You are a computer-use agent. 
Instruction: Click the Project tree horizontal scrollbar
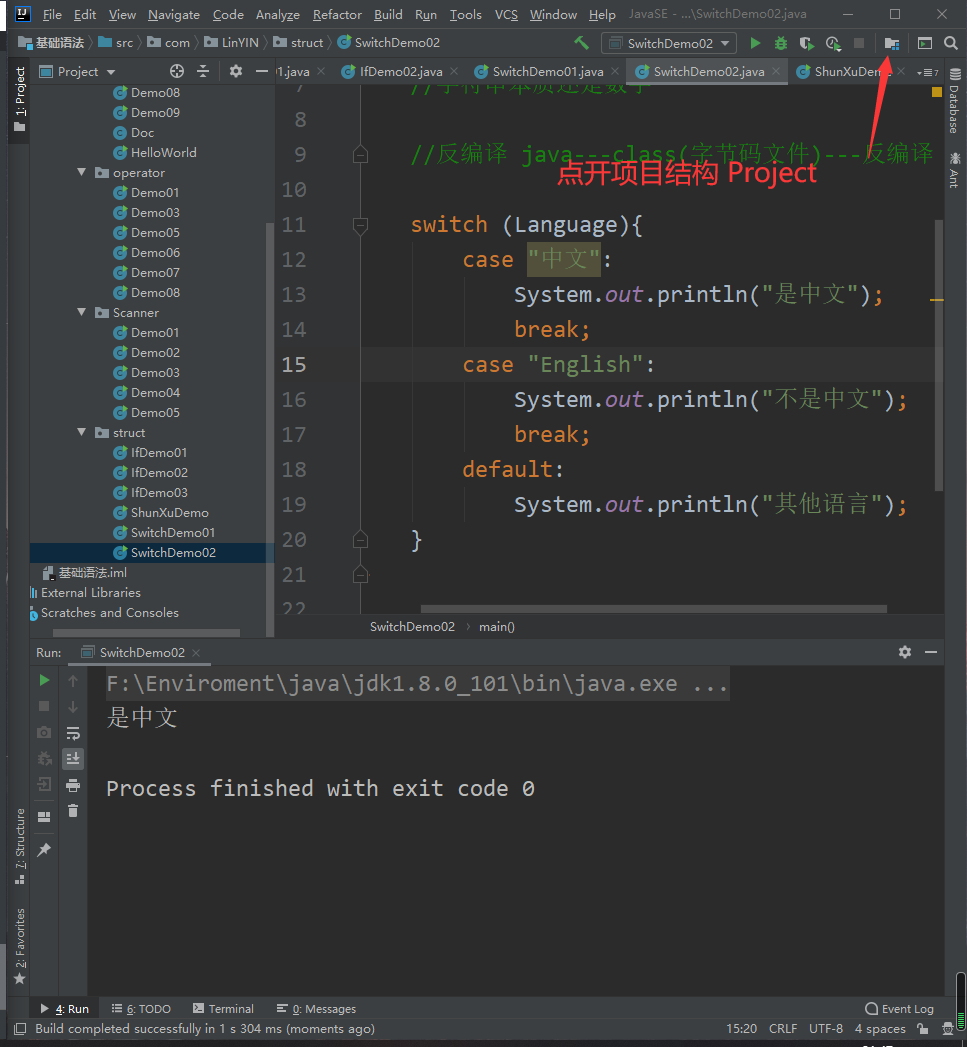[146, 632]
